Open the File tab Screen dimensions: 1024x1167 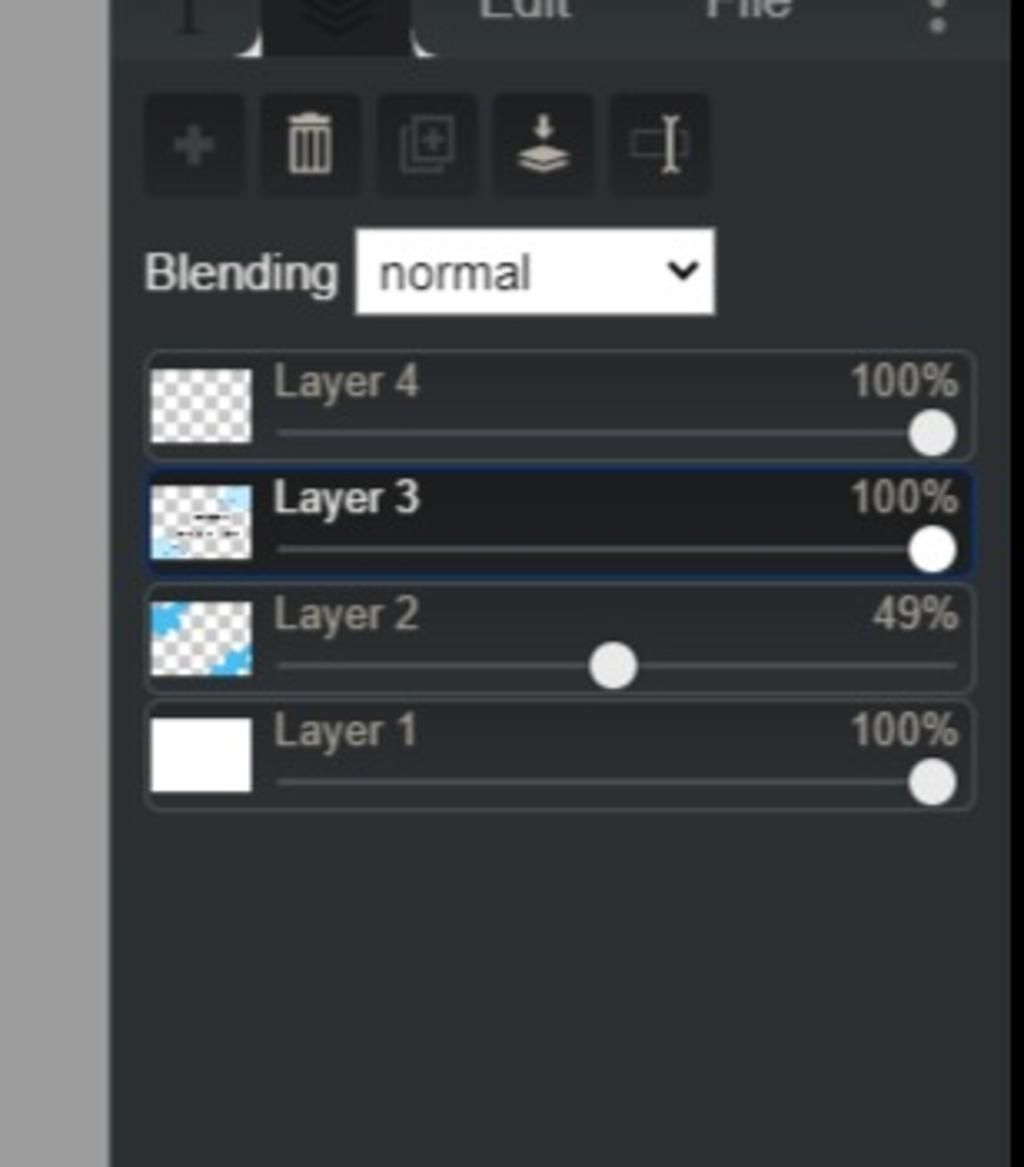click(748, 11)
